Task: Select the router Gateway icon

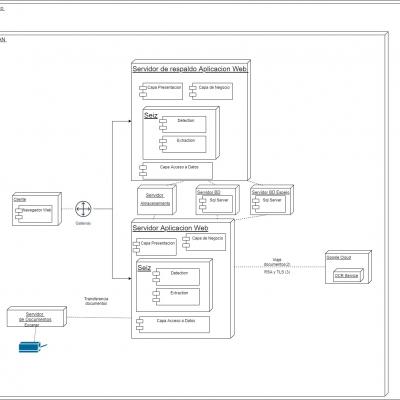Action: pos(83,209)
